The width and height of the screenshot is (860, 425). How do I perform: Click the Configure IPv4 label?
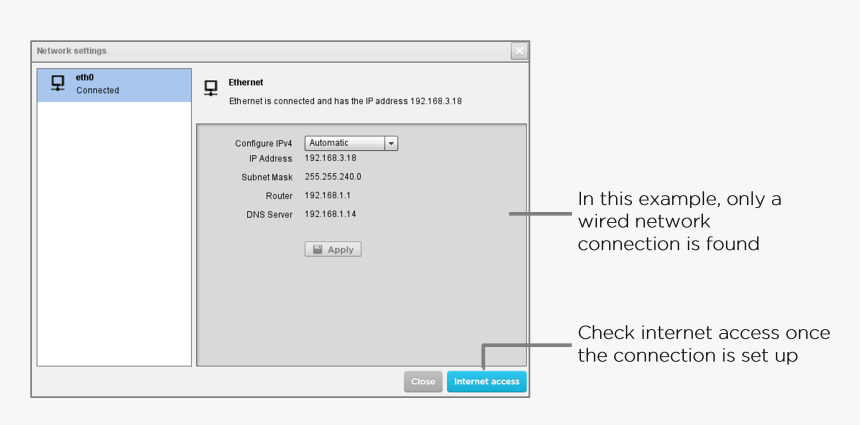pyautogui.click(x=264, y=144)
